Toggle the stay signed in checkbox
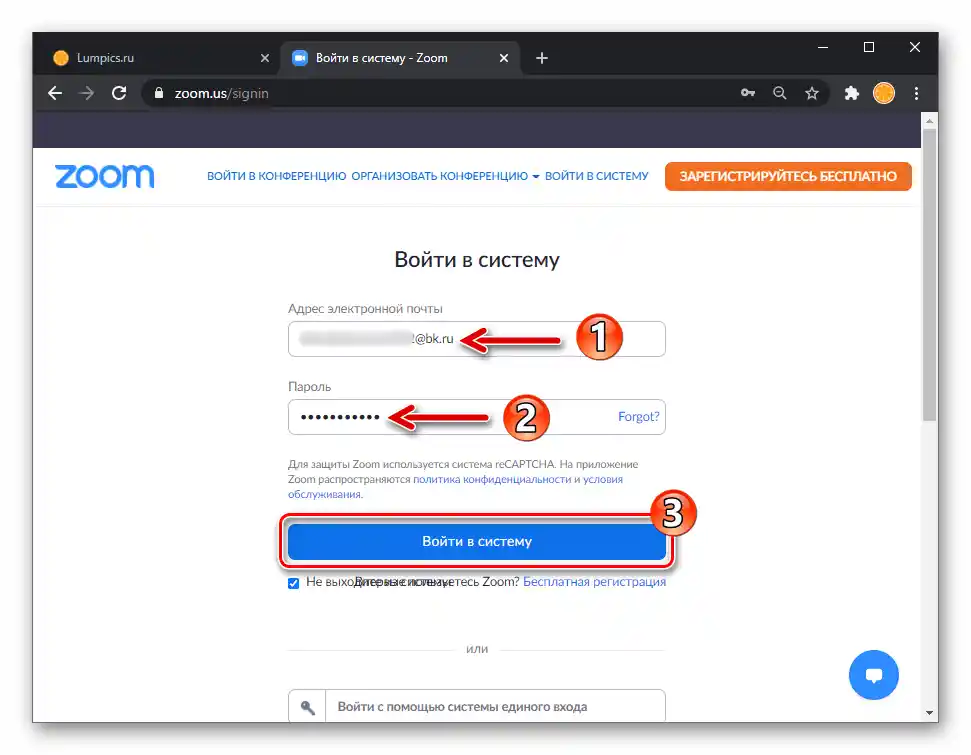Viewport: 971px width, 755px height. click(294, 583)
